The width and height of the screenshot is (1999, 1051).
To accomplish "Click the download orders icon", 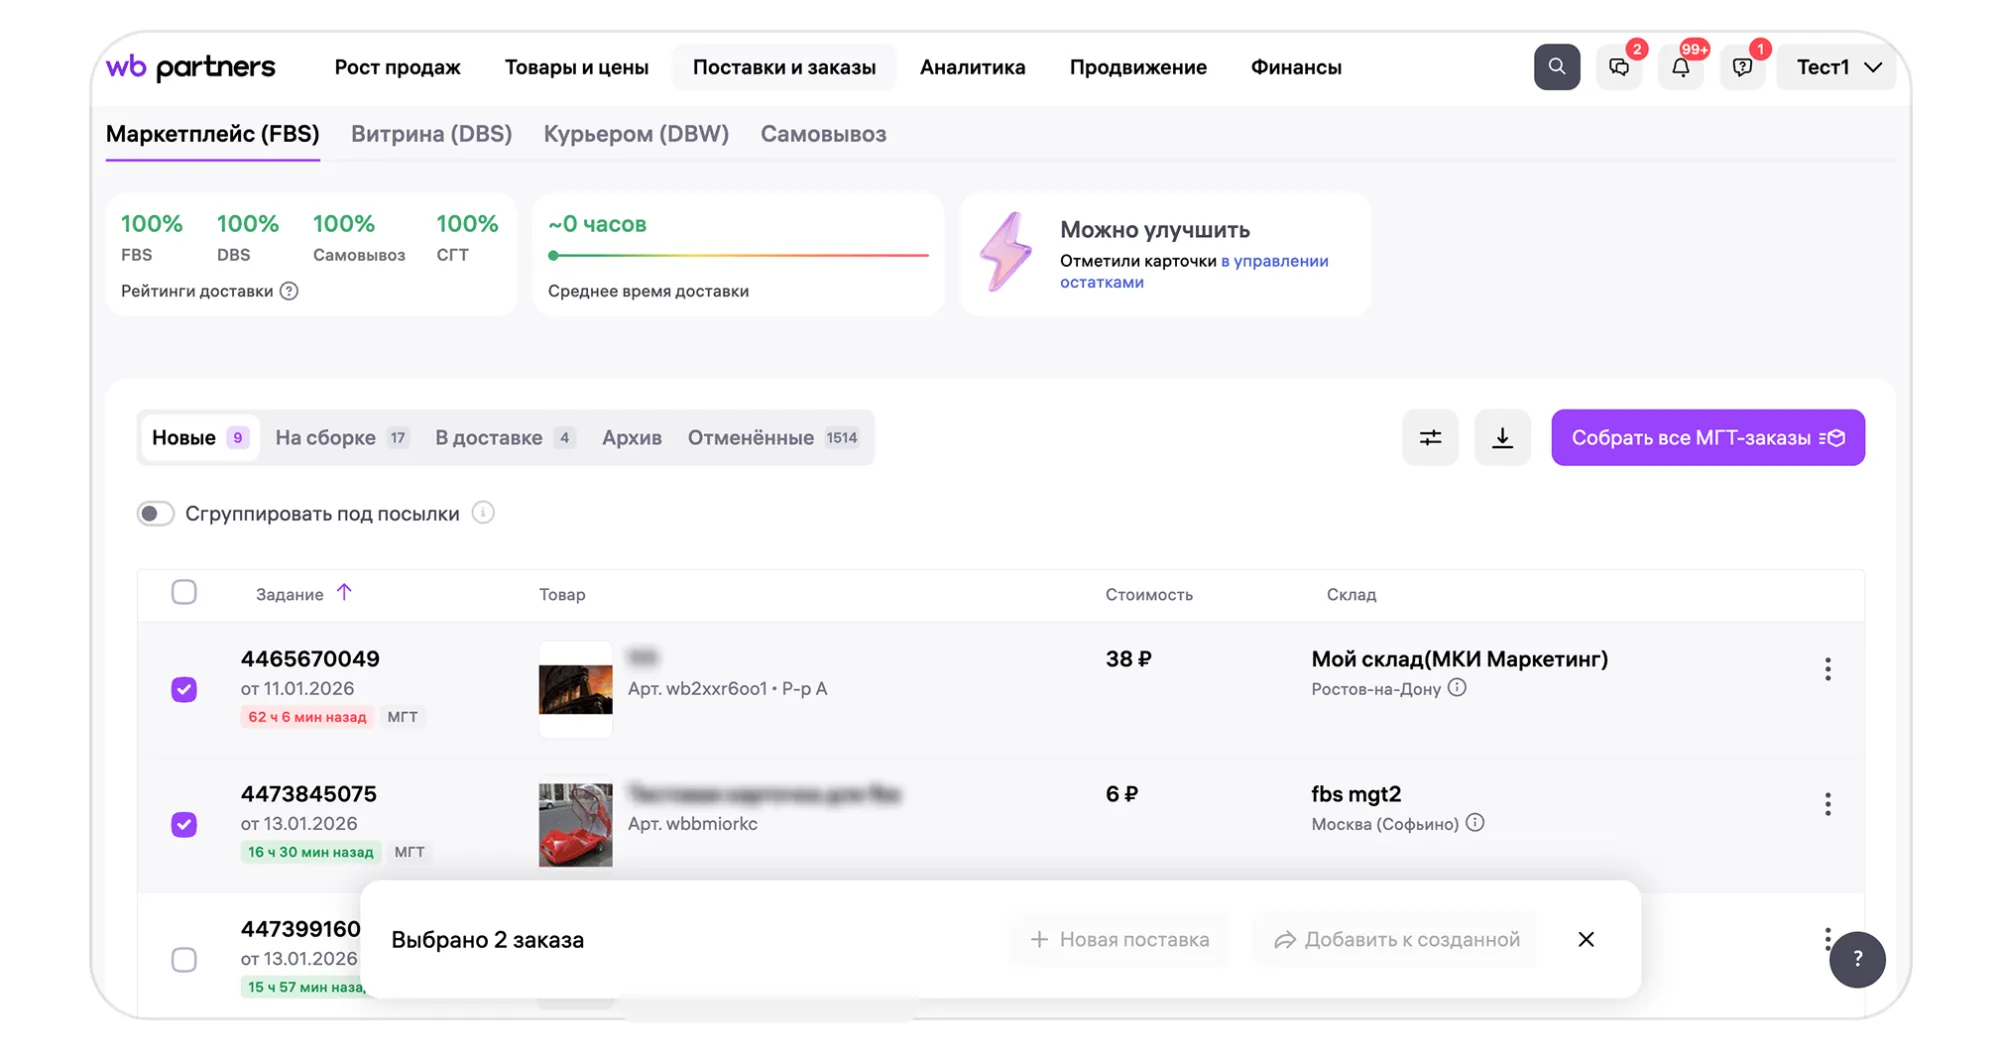I will tap(1502, 438).
